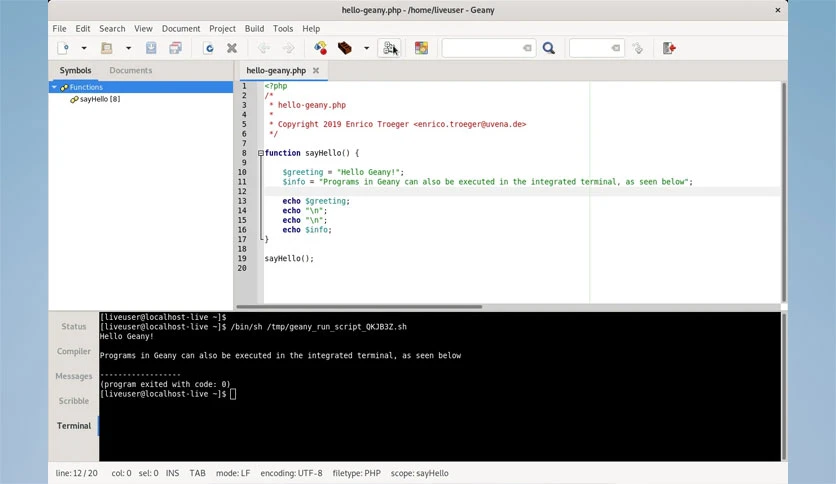Show recent files dropdown arrow
This screenshot has width=836, height=484.
click(128, 49)
